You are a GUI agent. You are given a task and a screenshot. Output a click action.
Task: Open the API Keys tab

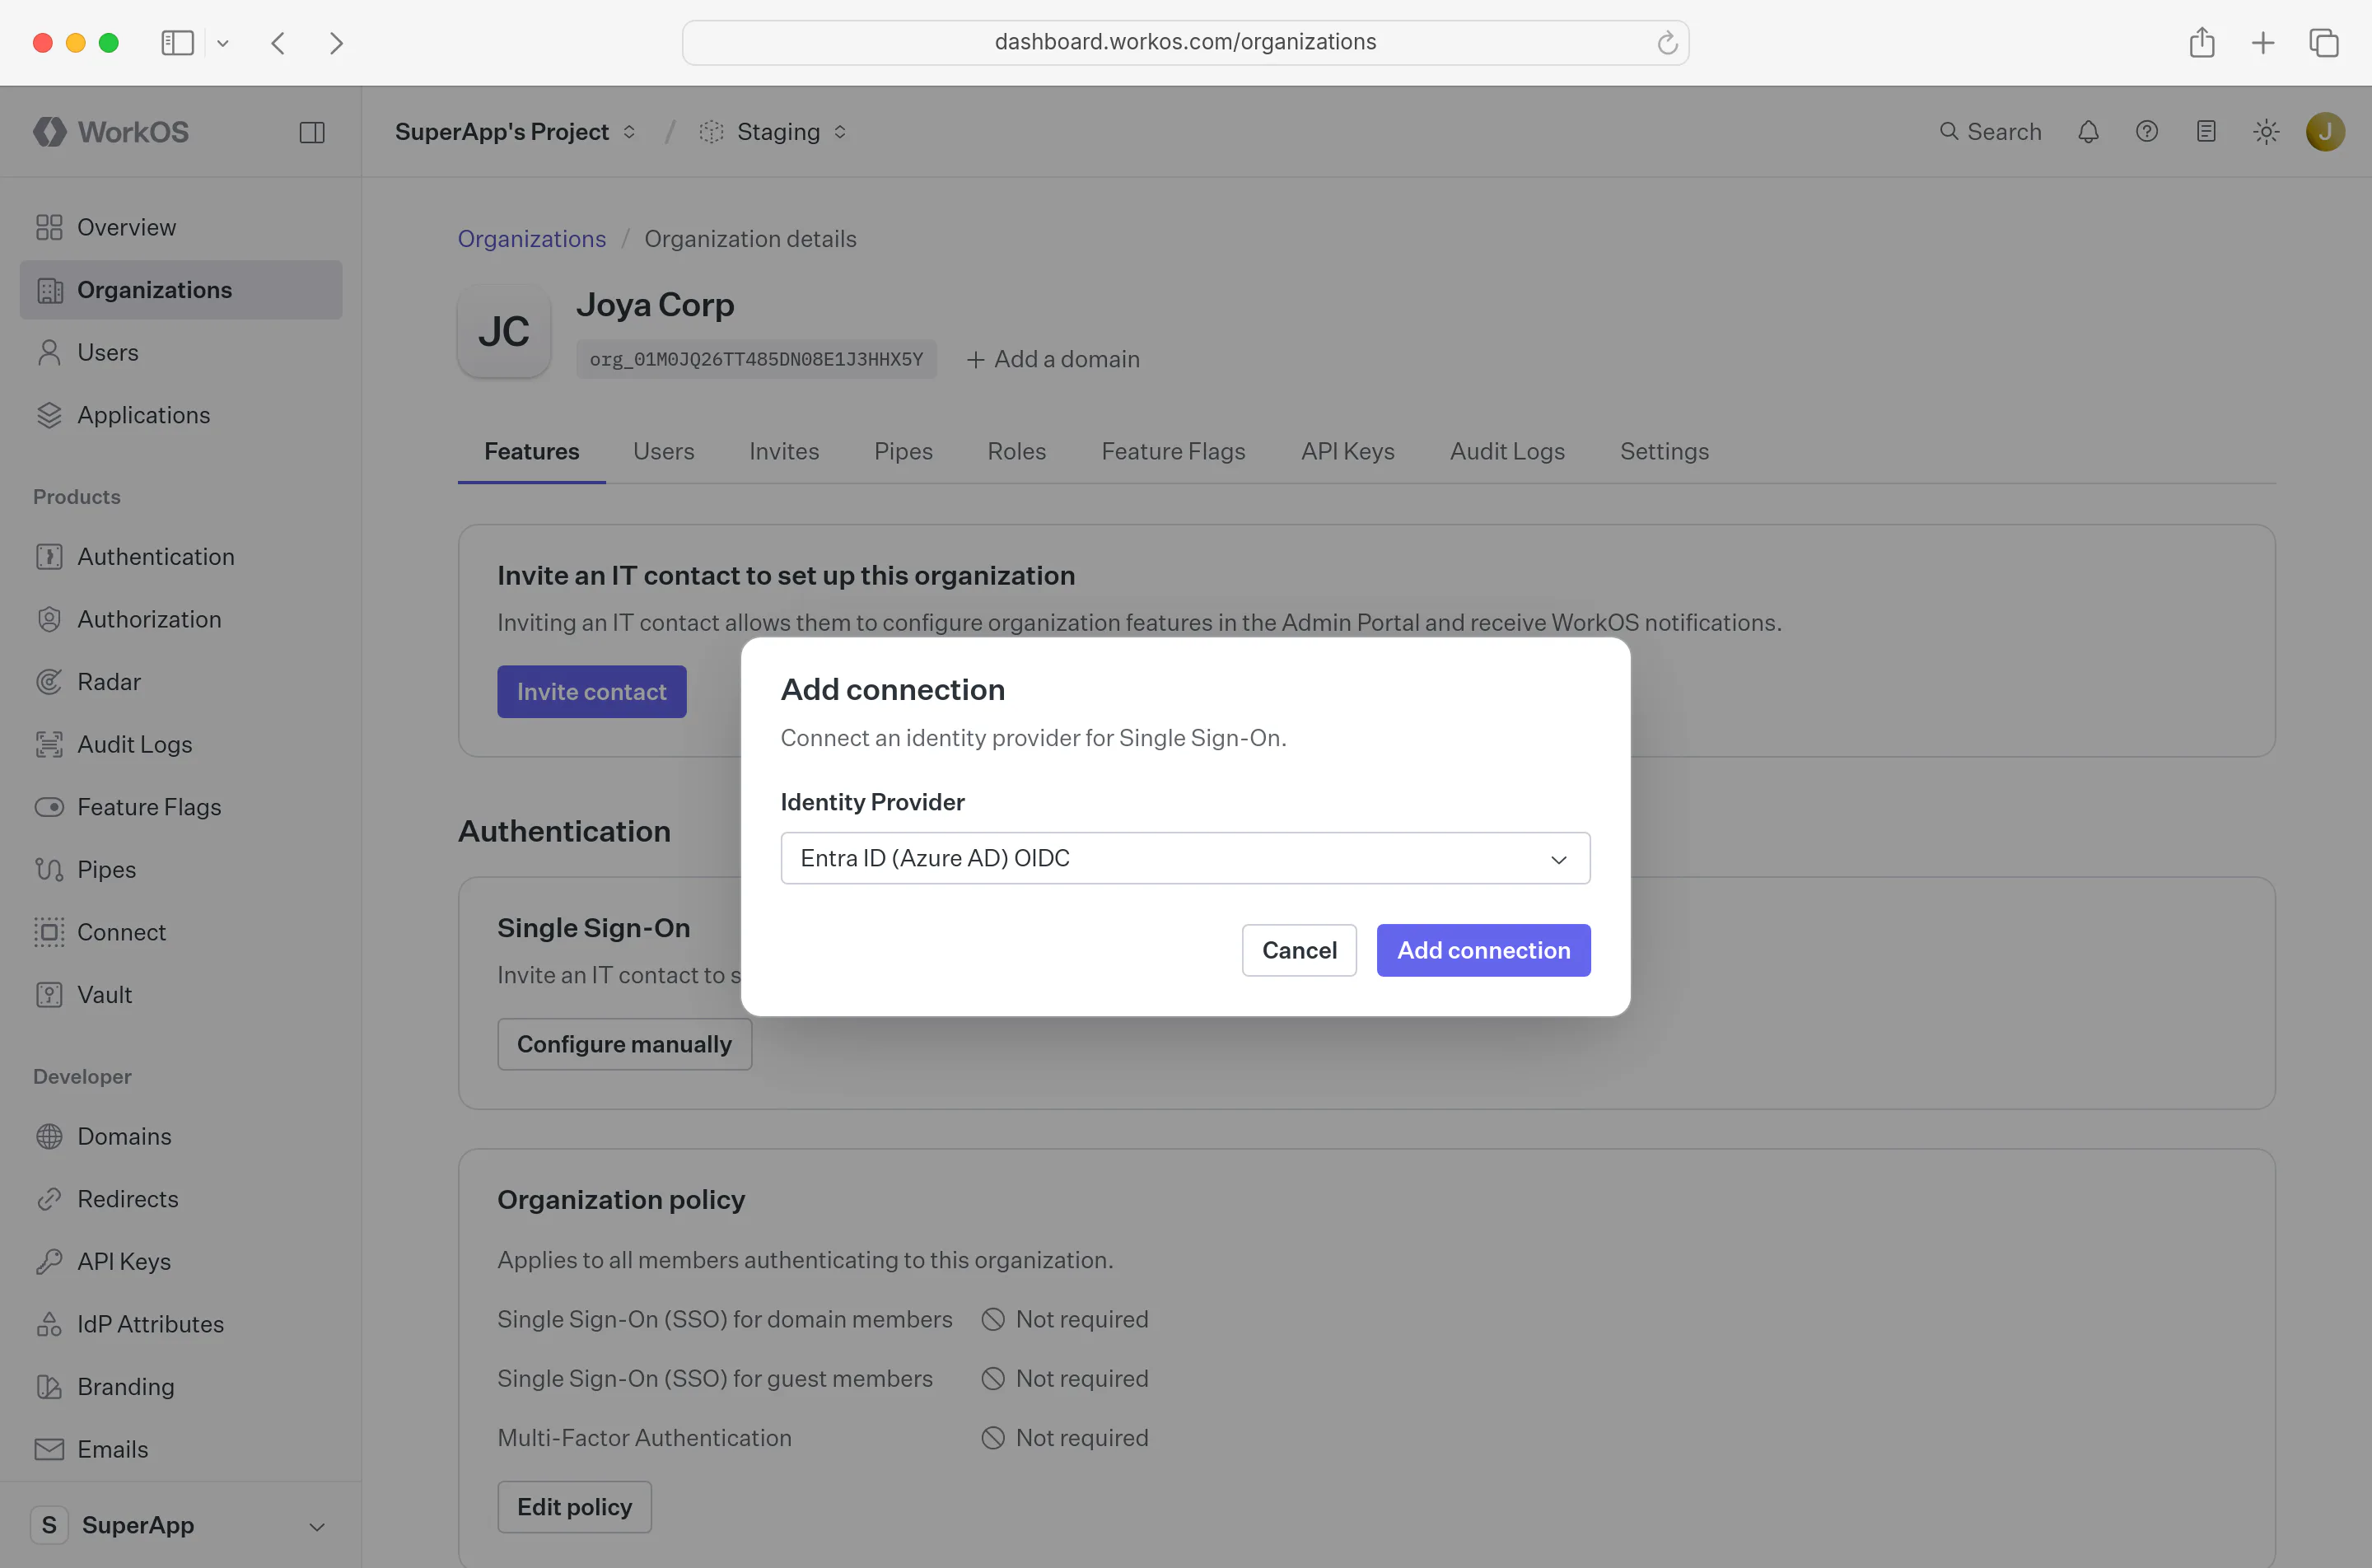(1347, 451)
